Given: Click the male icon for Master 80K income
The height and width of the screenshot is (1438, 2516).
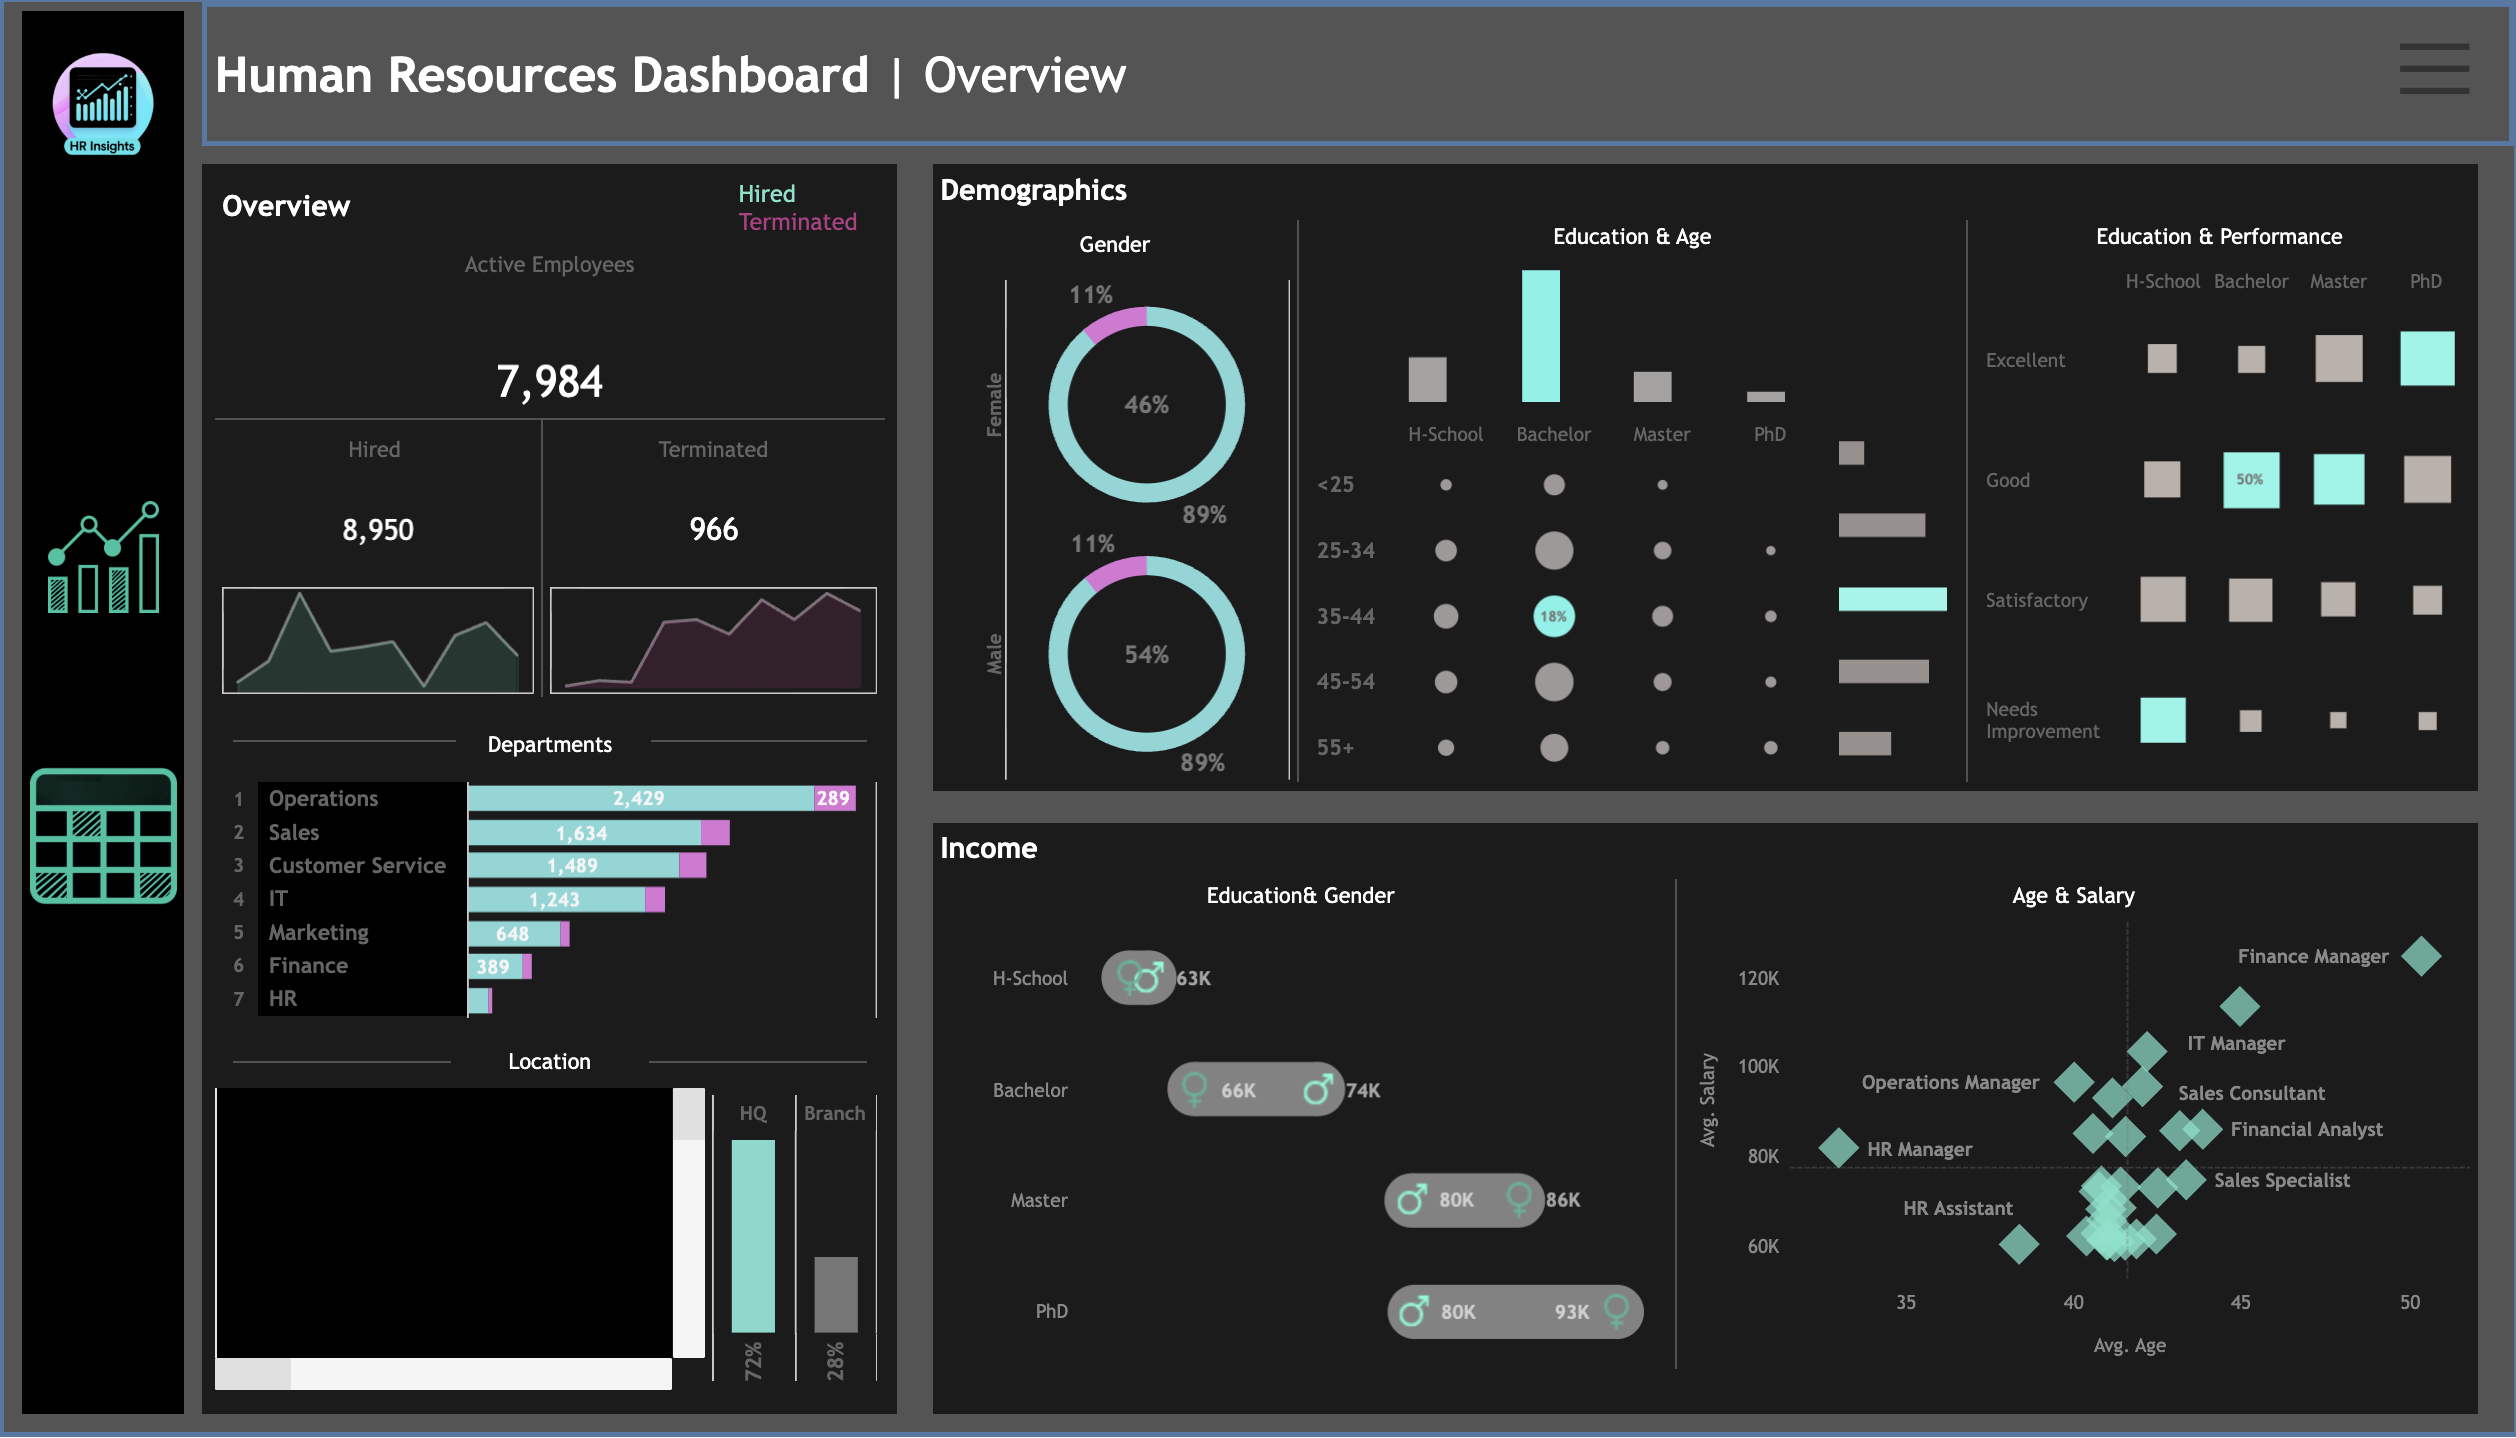Looking at the screenshot, I should [1415, 1200].
